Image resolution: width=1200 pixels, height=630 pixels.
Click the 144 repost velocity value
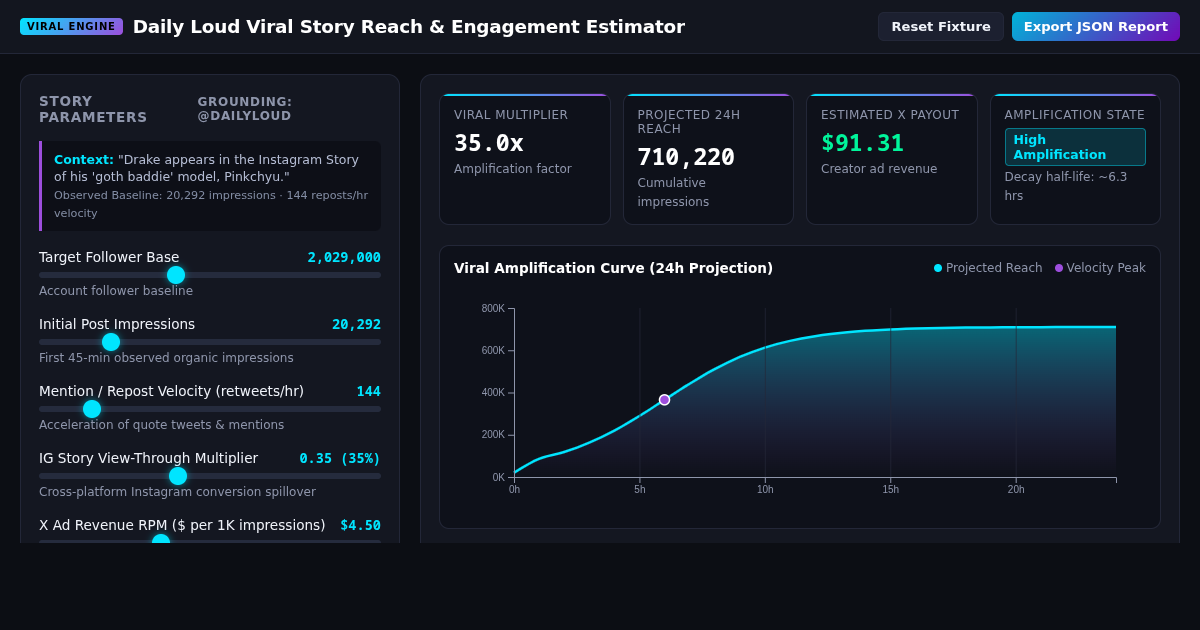368,391
